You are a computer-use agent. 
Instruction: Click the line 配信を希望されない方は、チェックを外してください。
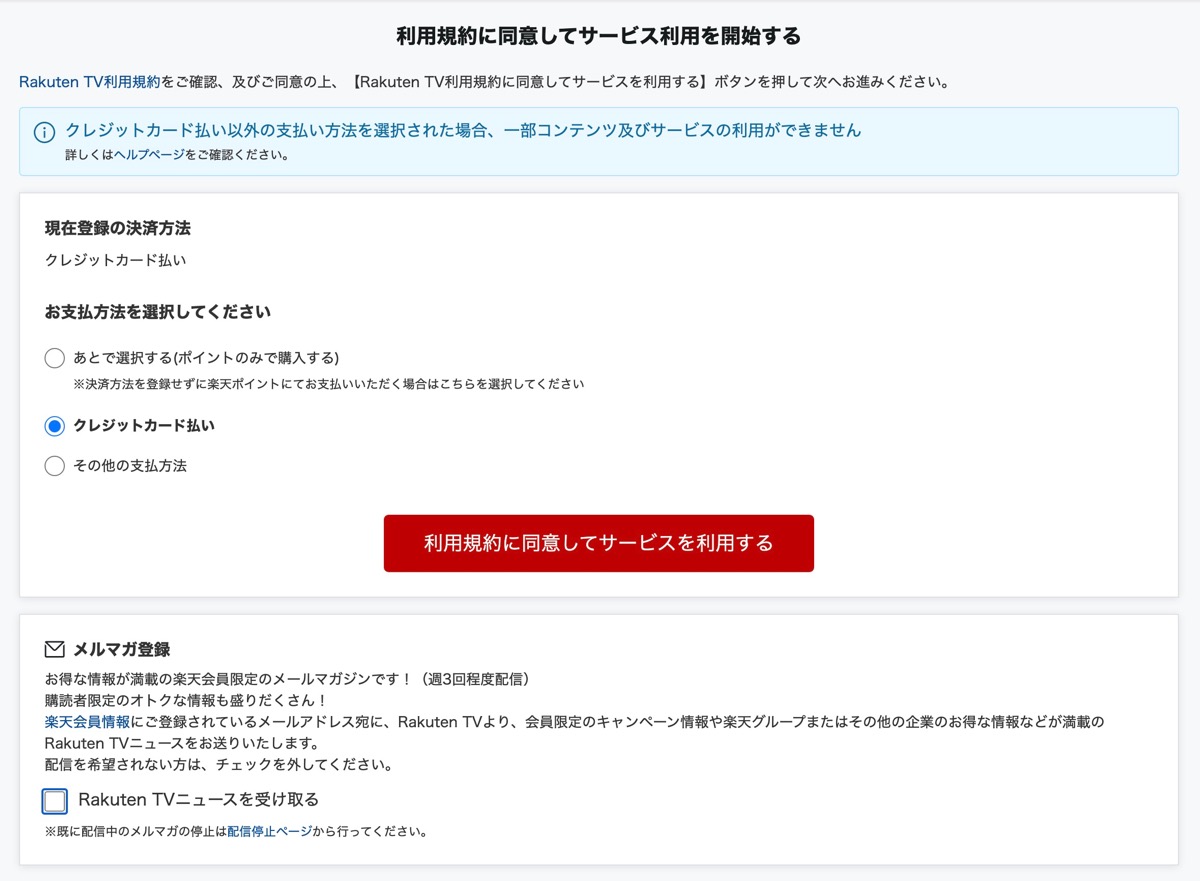tap(218, 766)
